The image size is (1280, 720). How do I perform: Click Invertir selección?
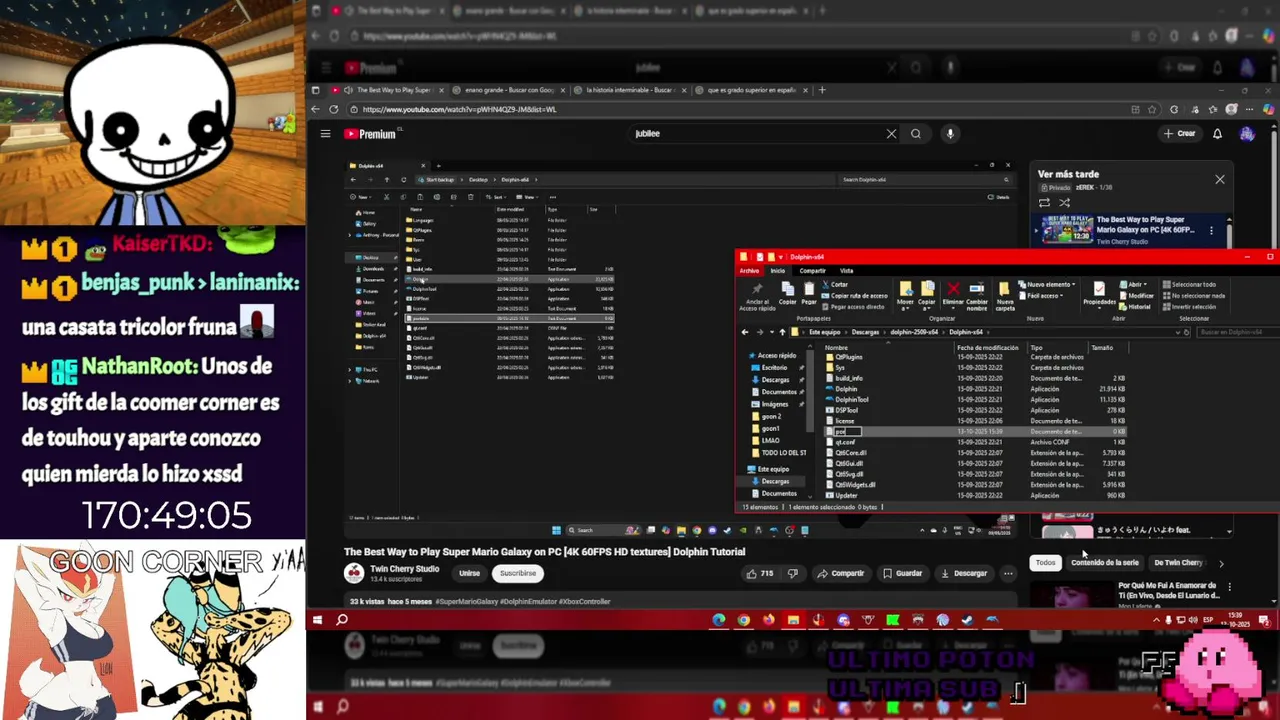point(1188,307)
